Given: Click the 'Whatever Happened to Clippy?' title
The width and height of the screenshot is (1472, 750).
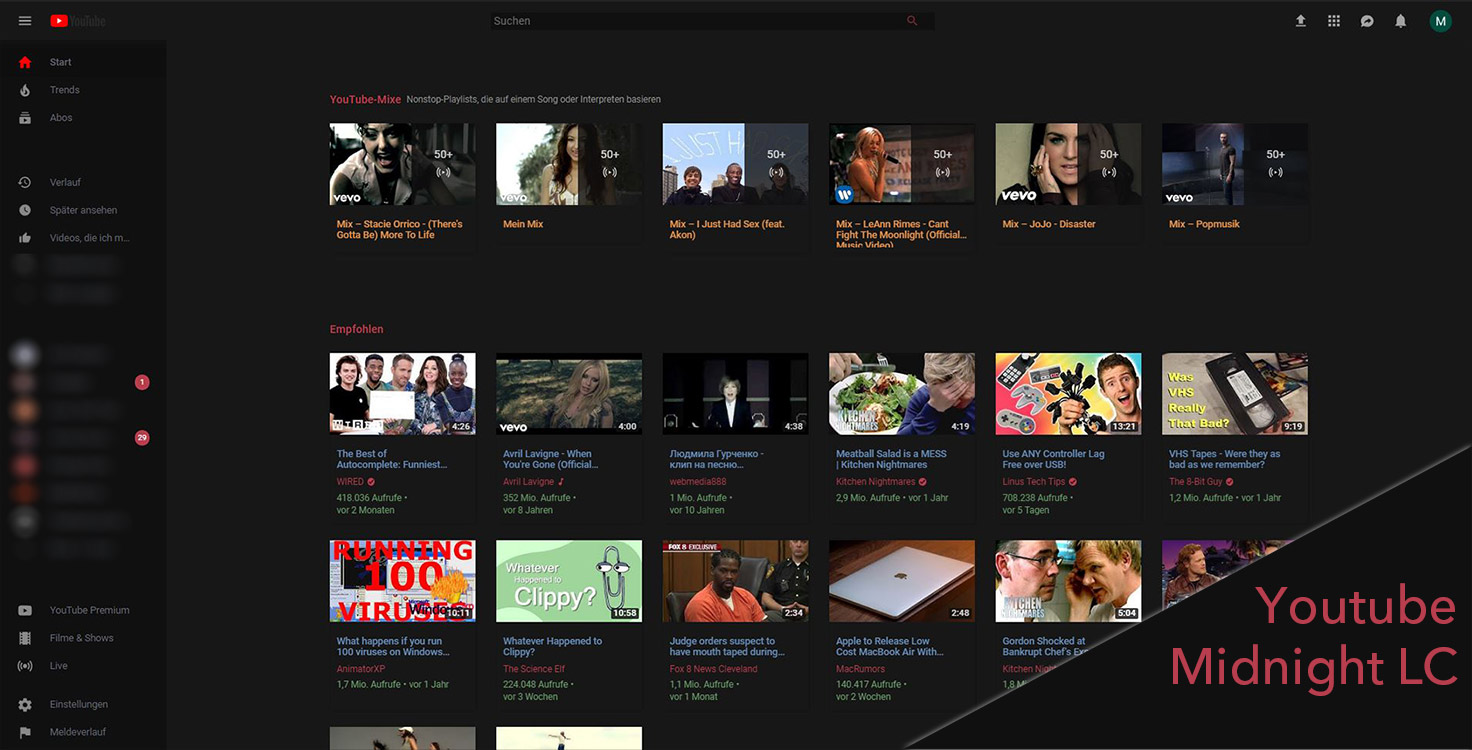Looking at the screenshot, I should 553,647.
